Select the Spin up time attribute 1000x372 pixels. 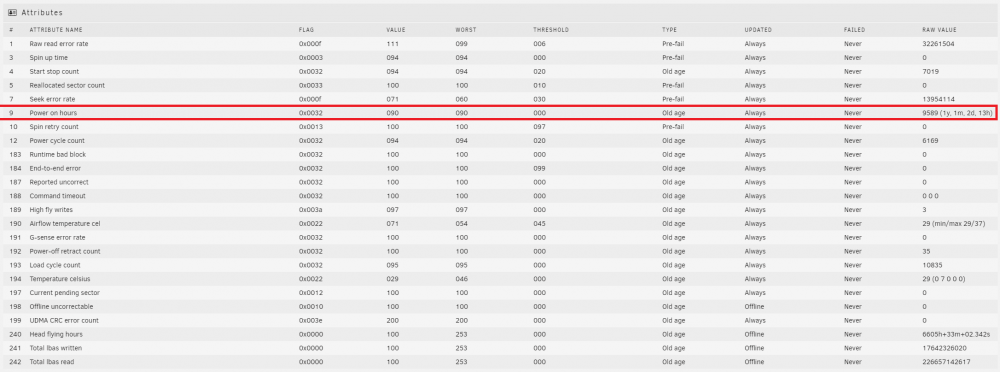pyautogui.click(x=48, y=58)
